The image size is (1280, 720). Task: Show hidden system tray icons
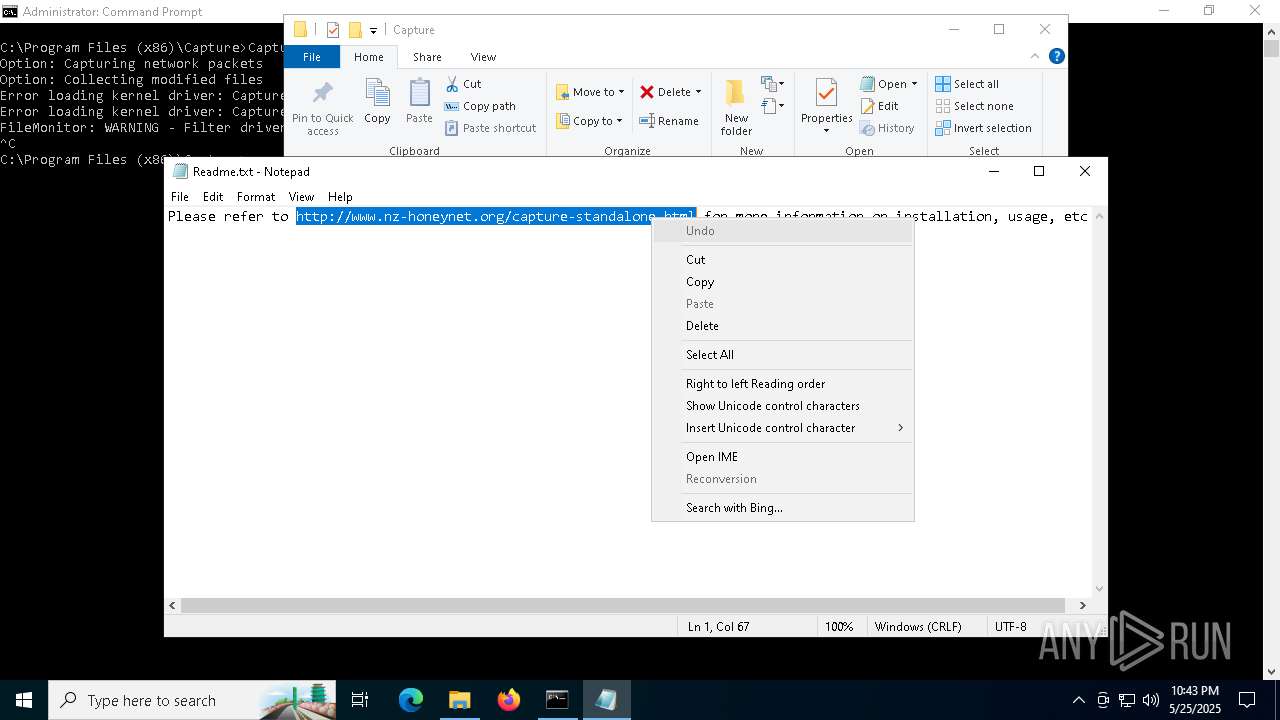click(1078, 700)
